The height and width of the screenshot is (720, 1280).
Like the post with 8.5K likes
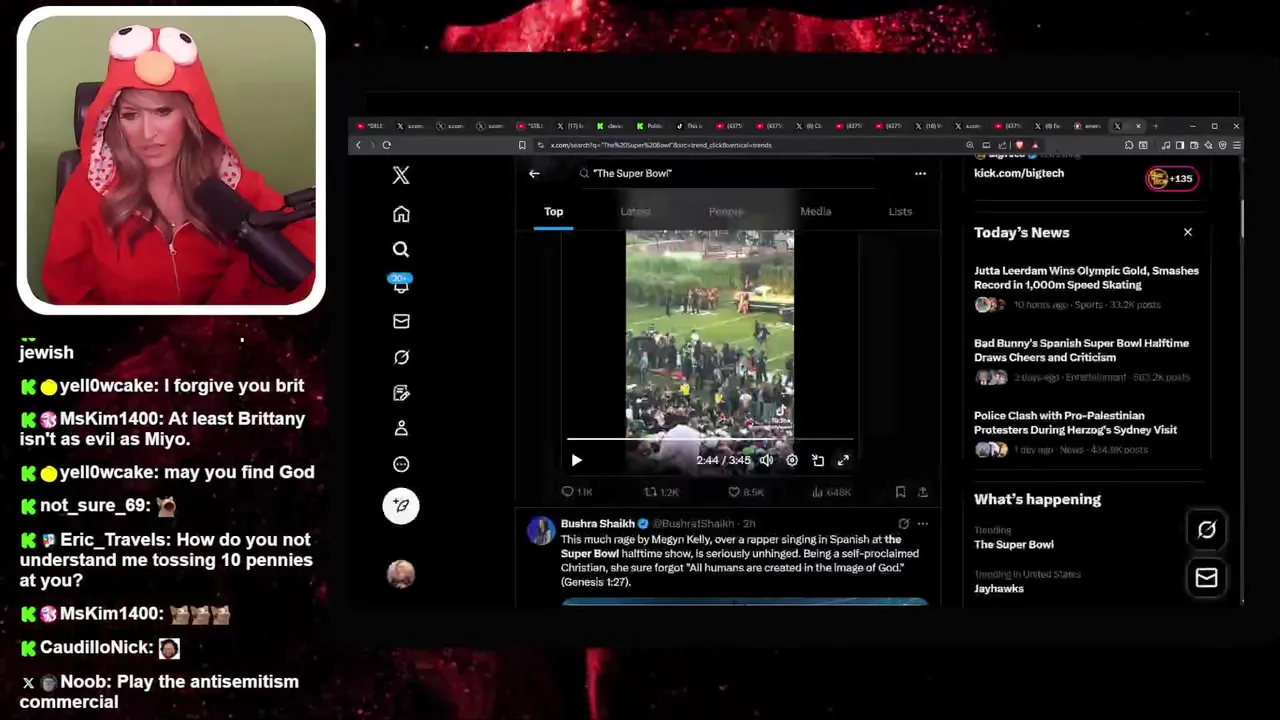[746, 492]
